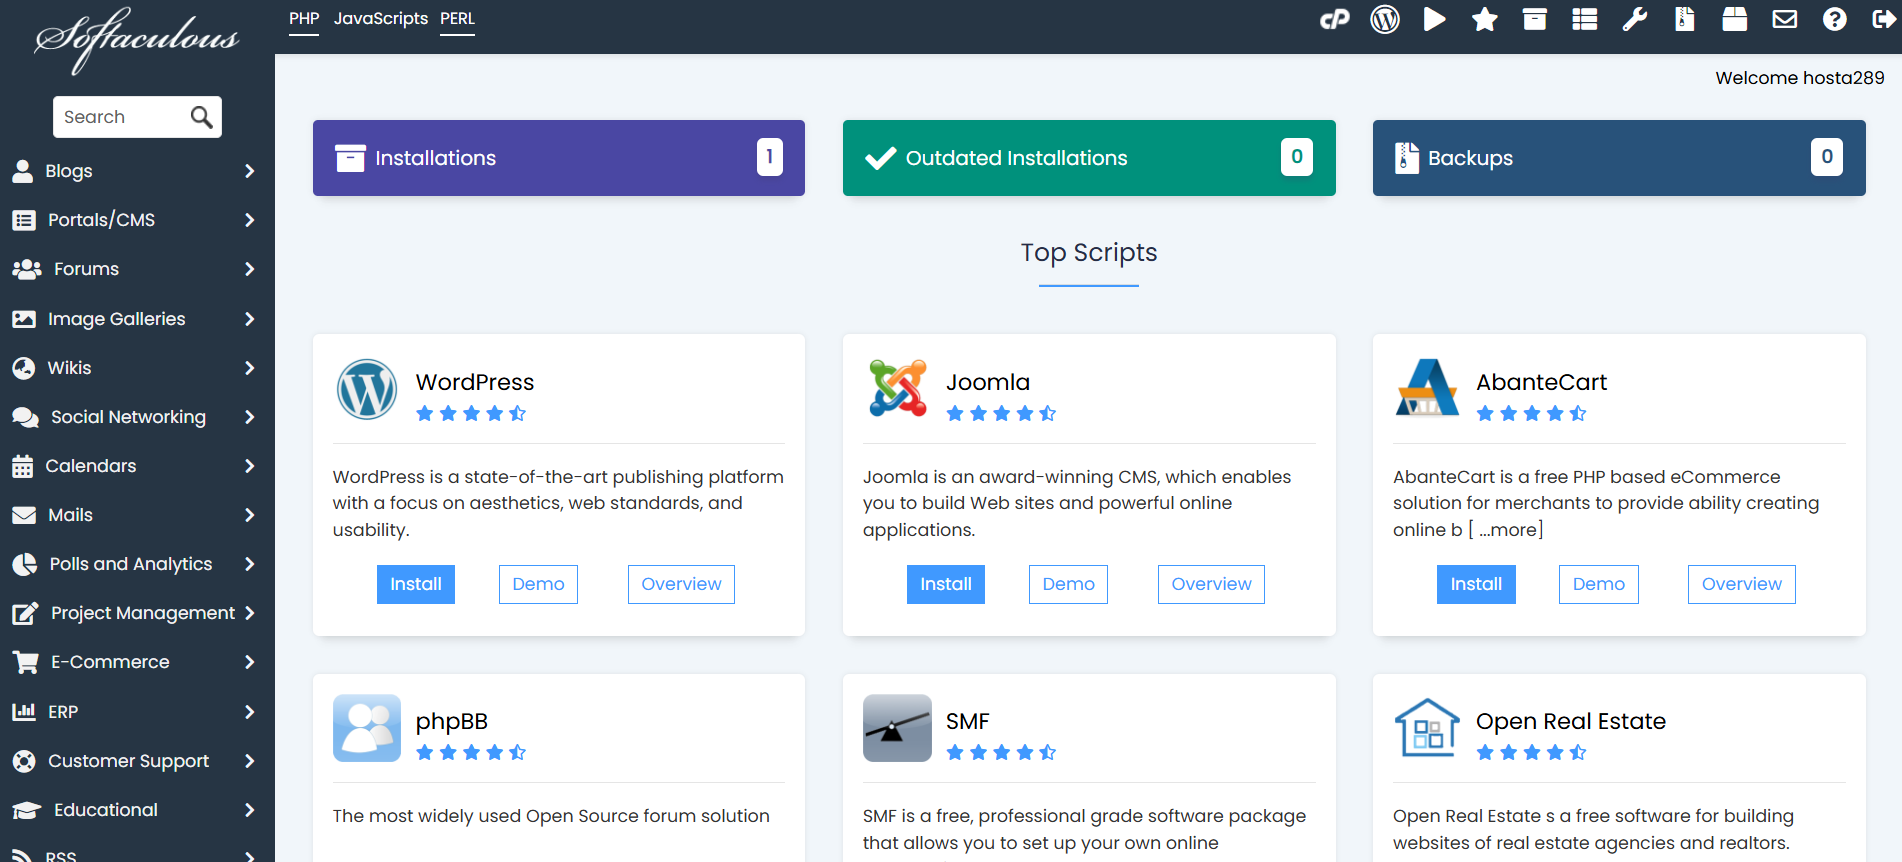1902x862 pixels.
Task: Click the zip-file backups icon in top bar
Action: (x=1685, y=19)
